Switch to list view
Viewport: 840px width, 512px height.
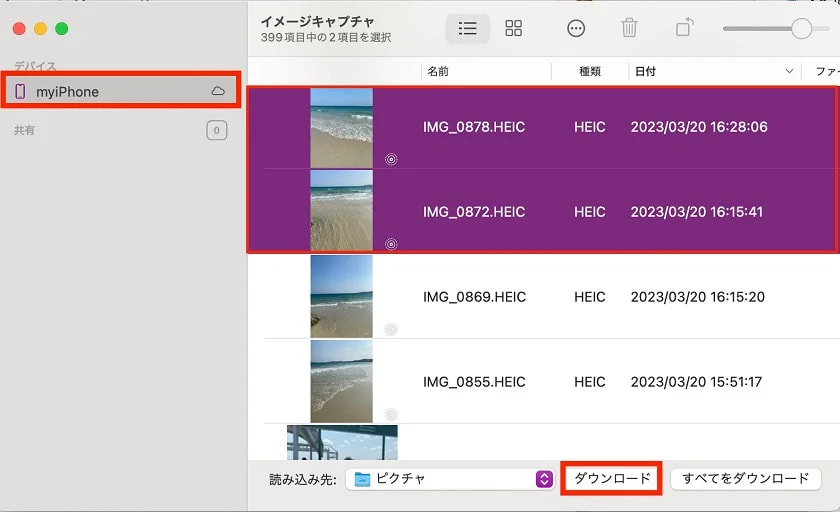pos(467,28)
